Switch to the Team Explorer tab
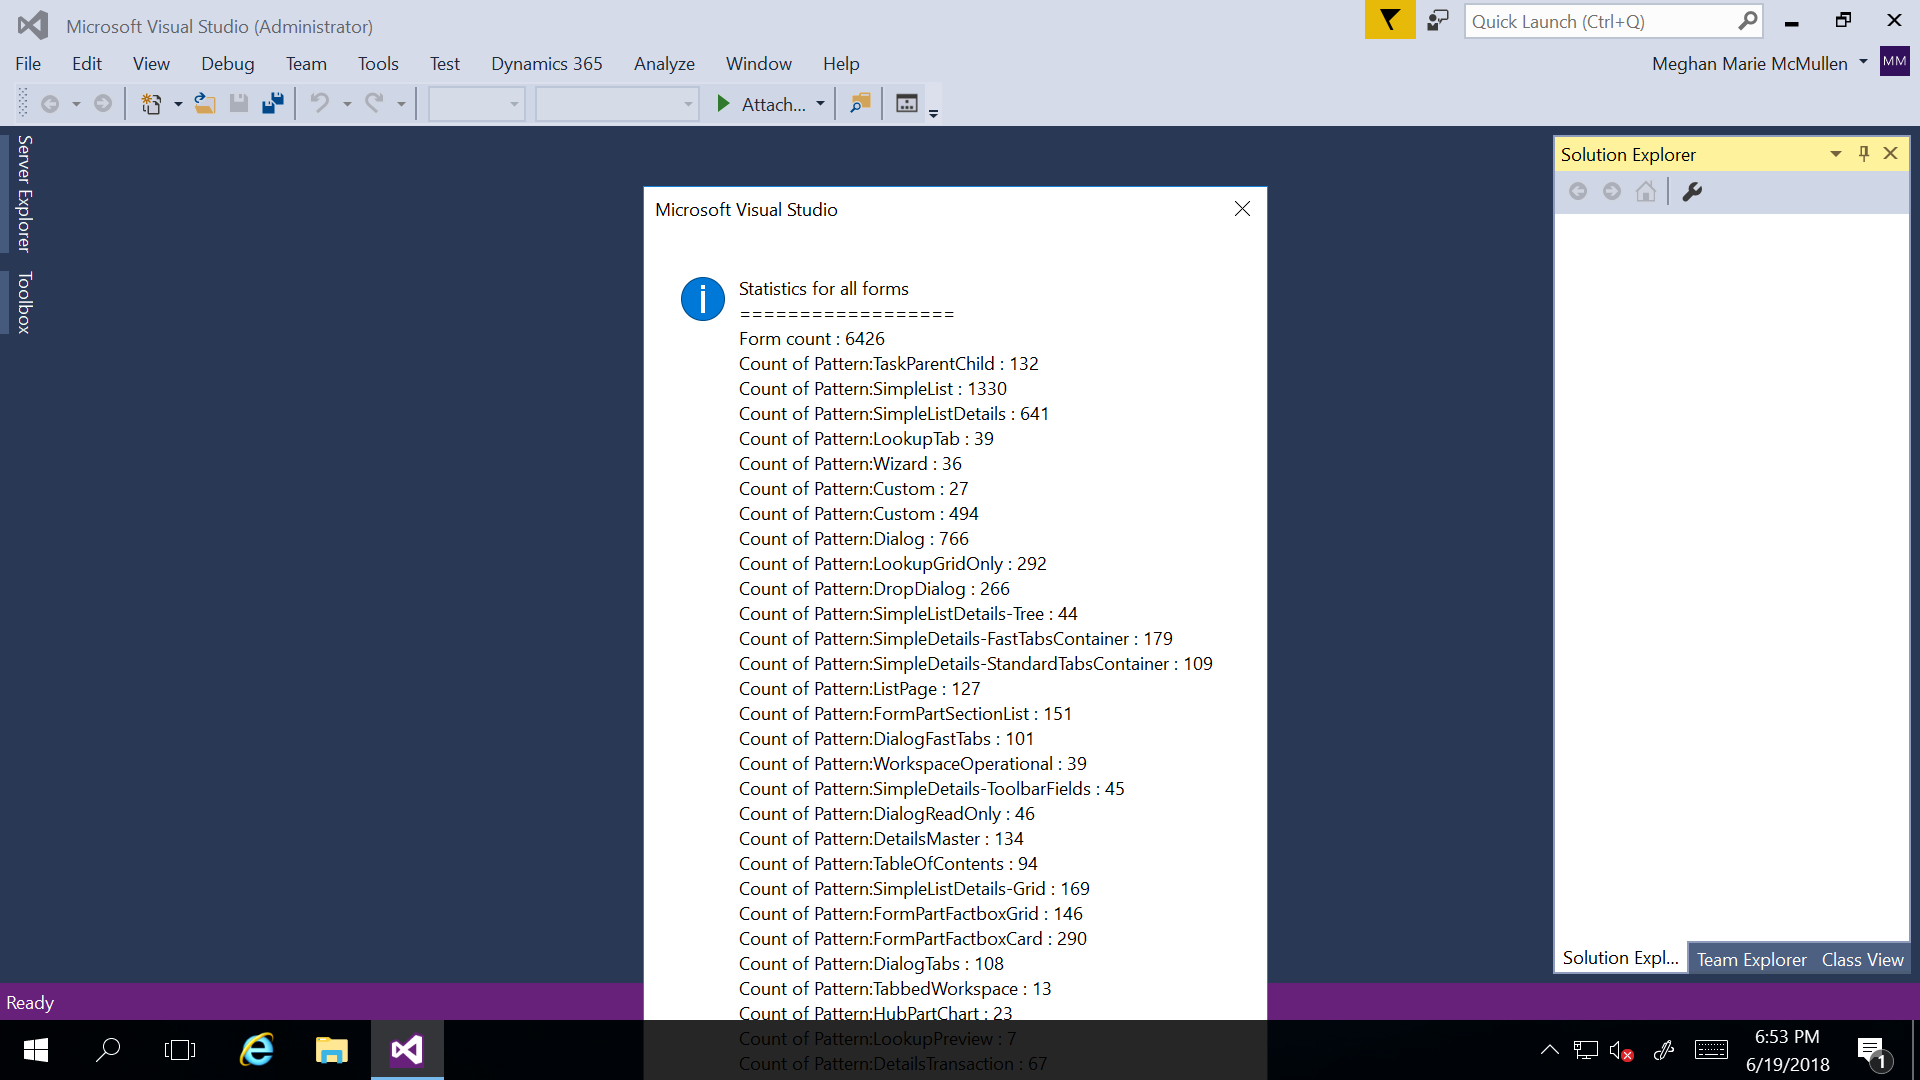Viewport: 1920px width, 1080px height. tap(1751, 959)
